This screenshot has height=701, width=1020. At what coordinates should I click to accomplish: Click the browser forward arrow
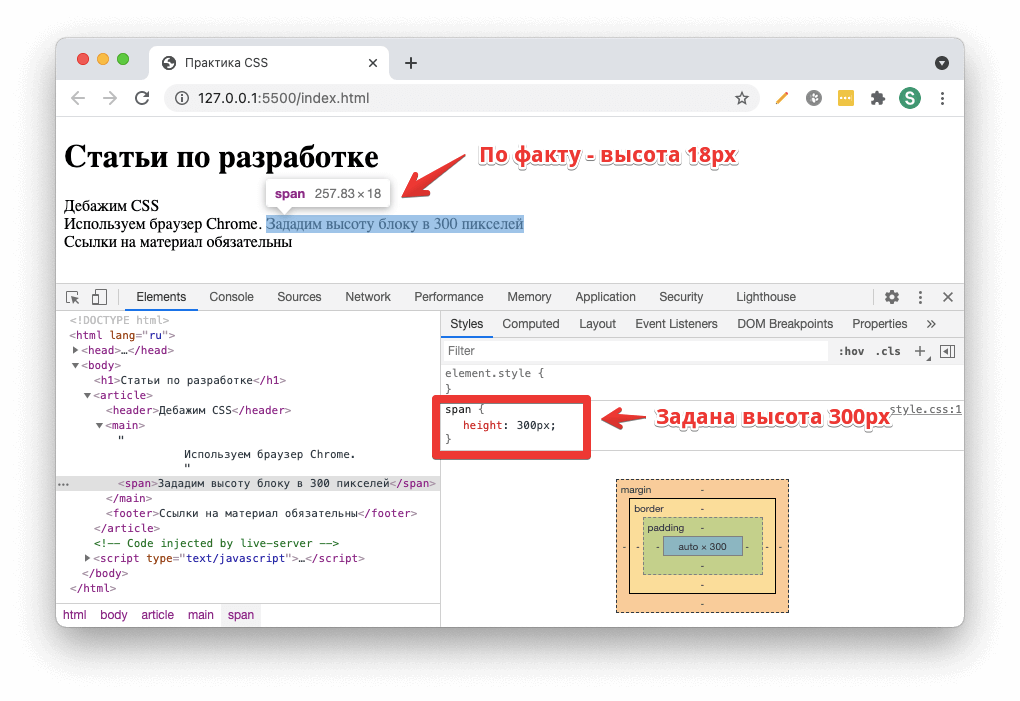[x=110, y=98]
